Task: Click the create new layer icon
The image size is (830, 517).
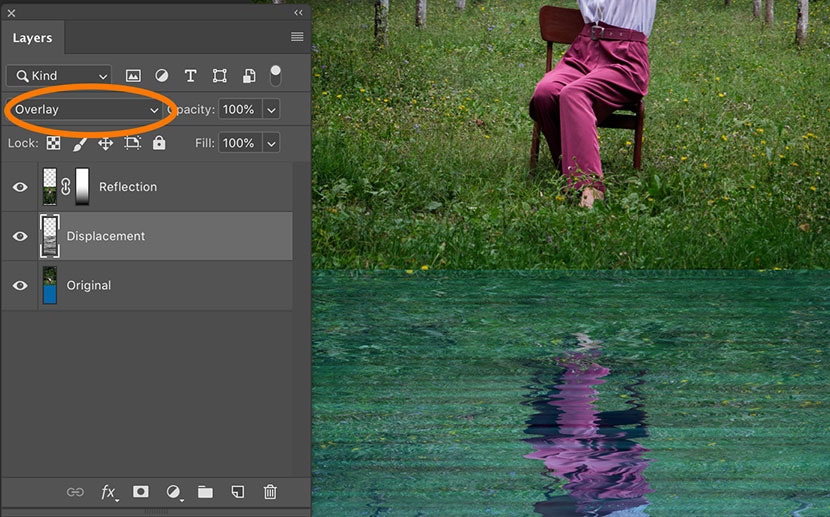Action: point(238,492)
